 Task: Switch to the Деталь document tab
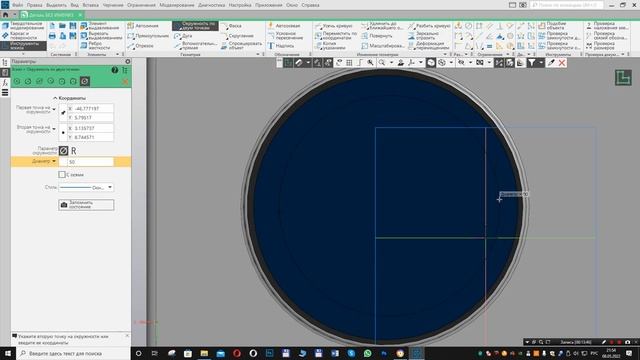51,15
